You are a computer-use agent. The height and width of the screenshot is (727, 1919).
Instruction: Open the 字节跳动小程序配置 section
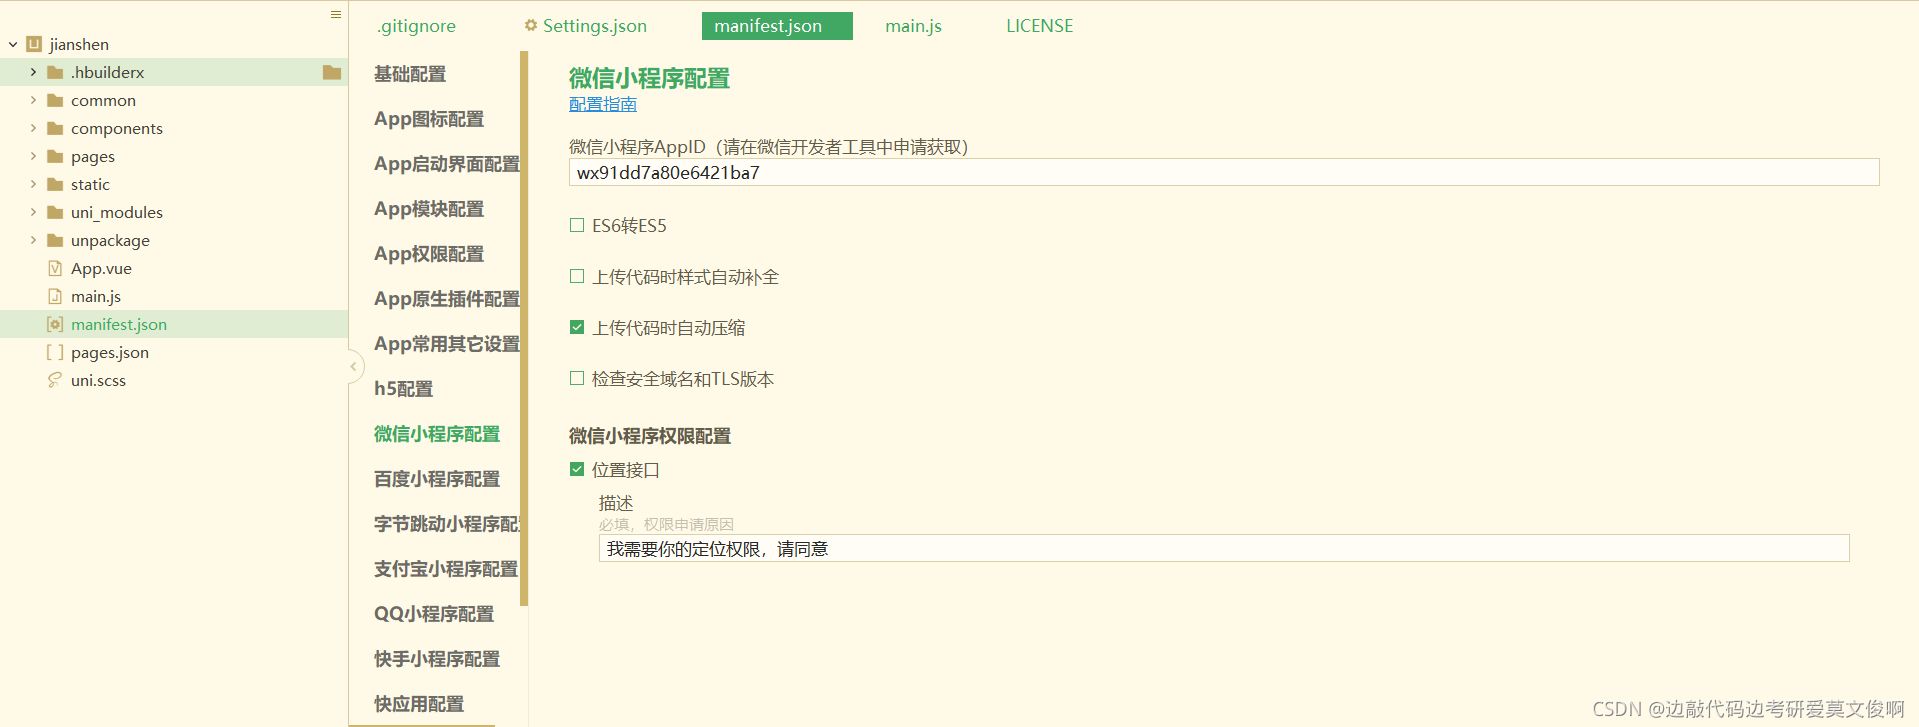[447, 524]
